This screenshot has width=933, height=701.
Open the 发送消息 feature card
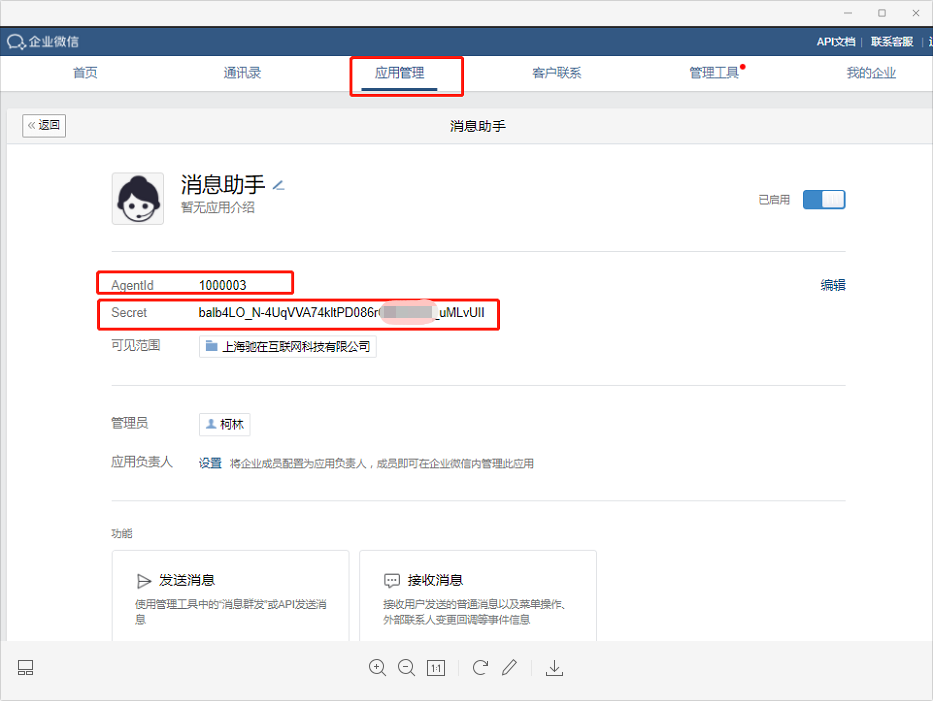230,596
